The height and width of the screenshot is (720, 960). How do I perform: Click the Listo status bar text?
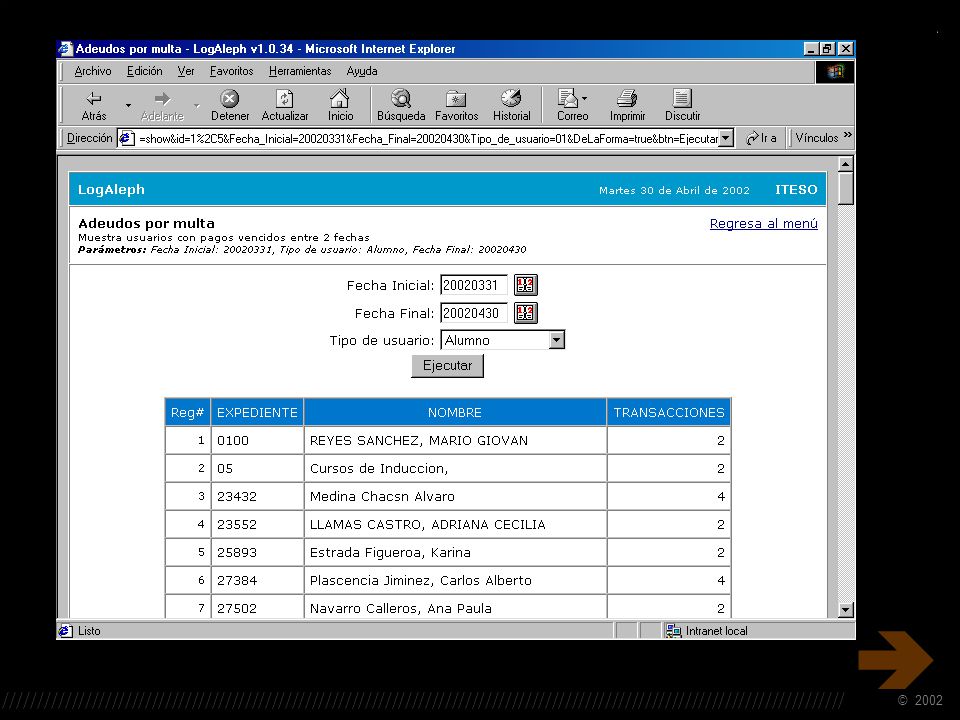coord(89,631)
